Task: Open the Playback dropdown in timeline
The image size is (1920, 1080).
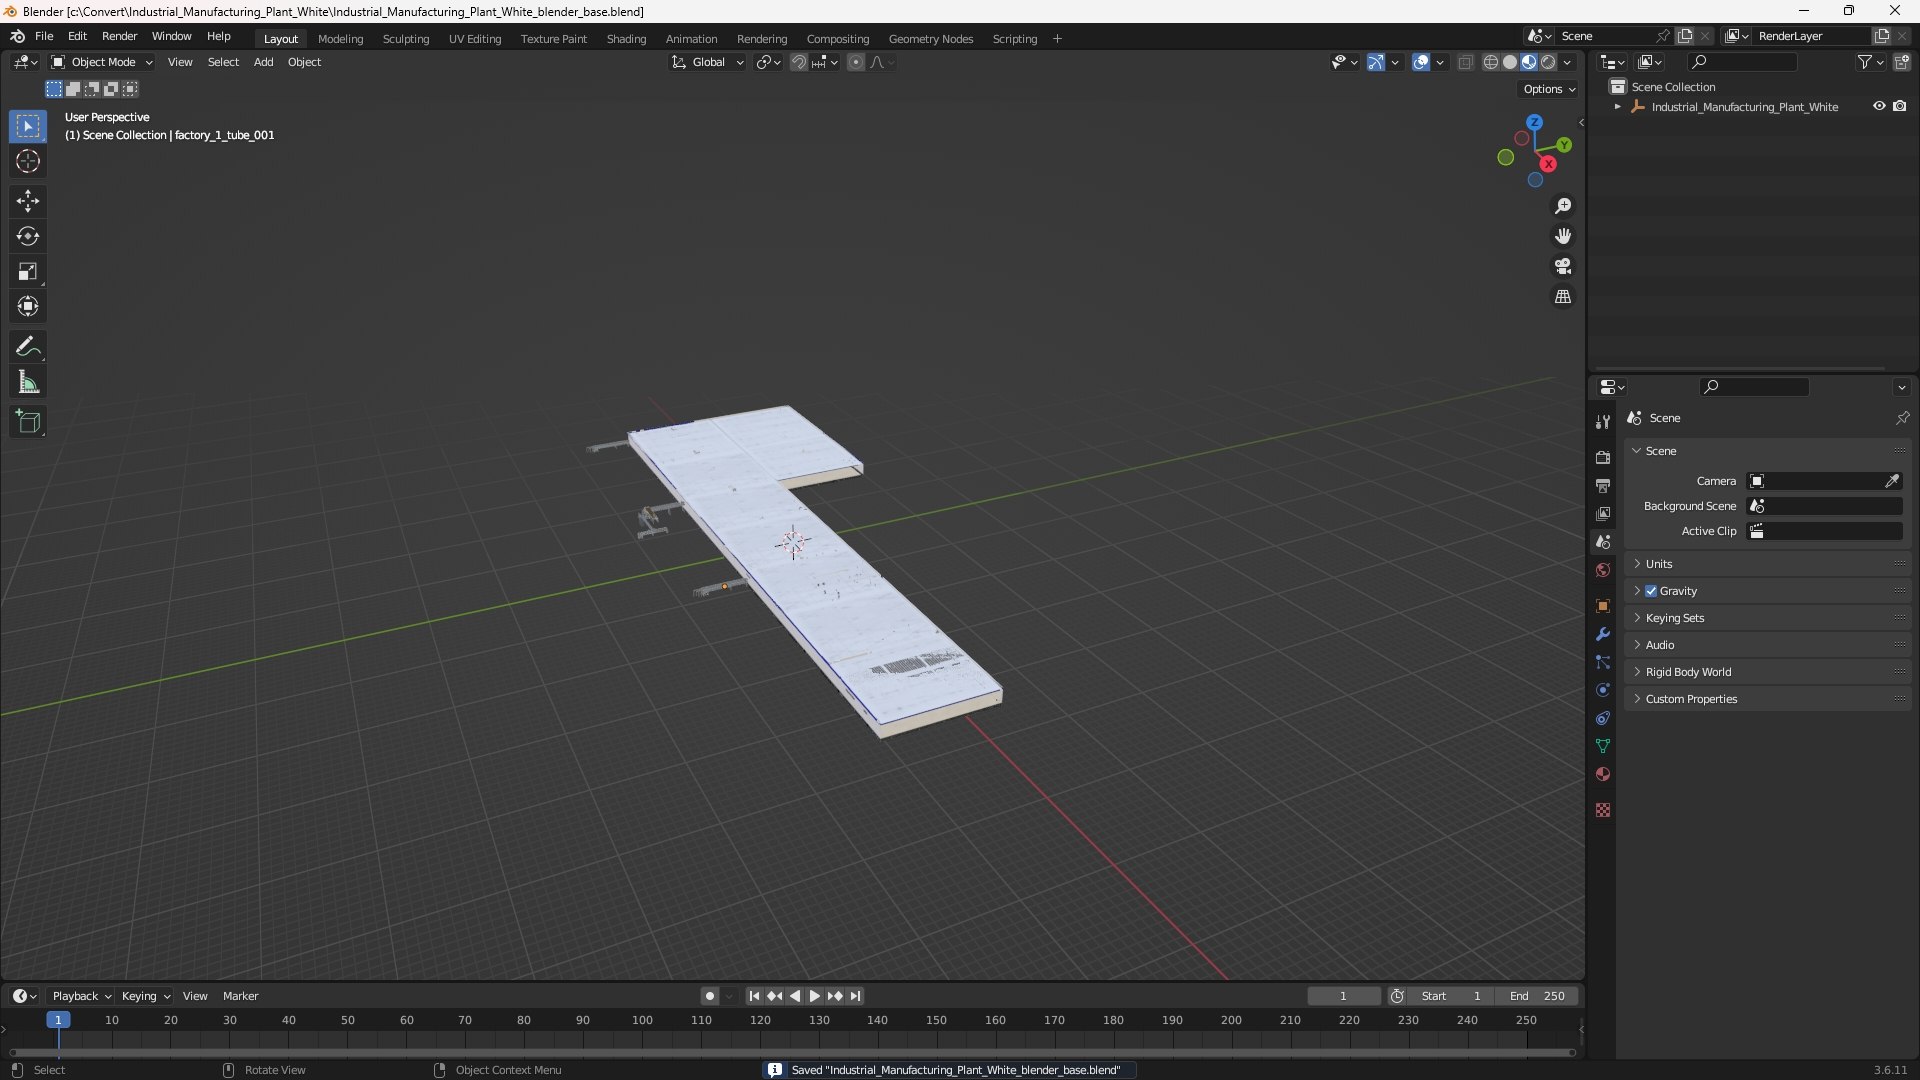Action: click(81, 996)
